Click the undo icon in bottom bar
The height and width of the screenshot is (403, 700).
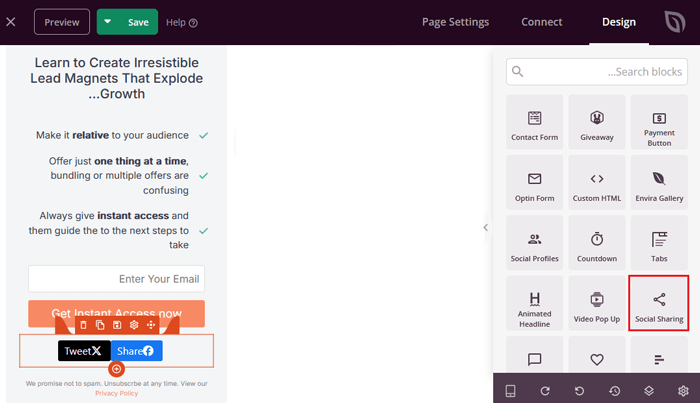pos(579,389)
